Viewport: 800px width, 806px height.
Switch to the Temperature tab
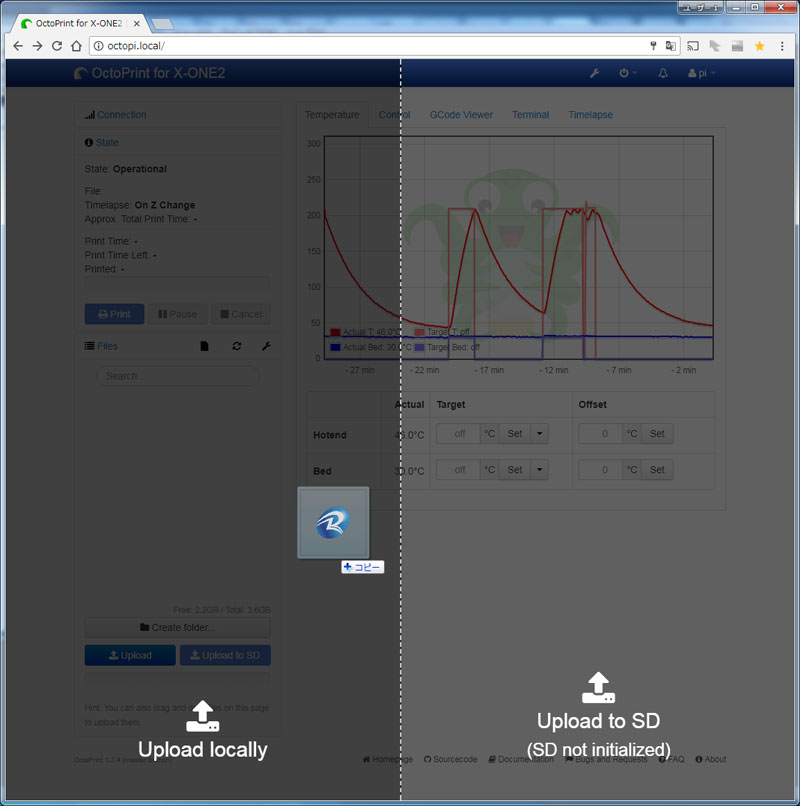click(332, 115)
